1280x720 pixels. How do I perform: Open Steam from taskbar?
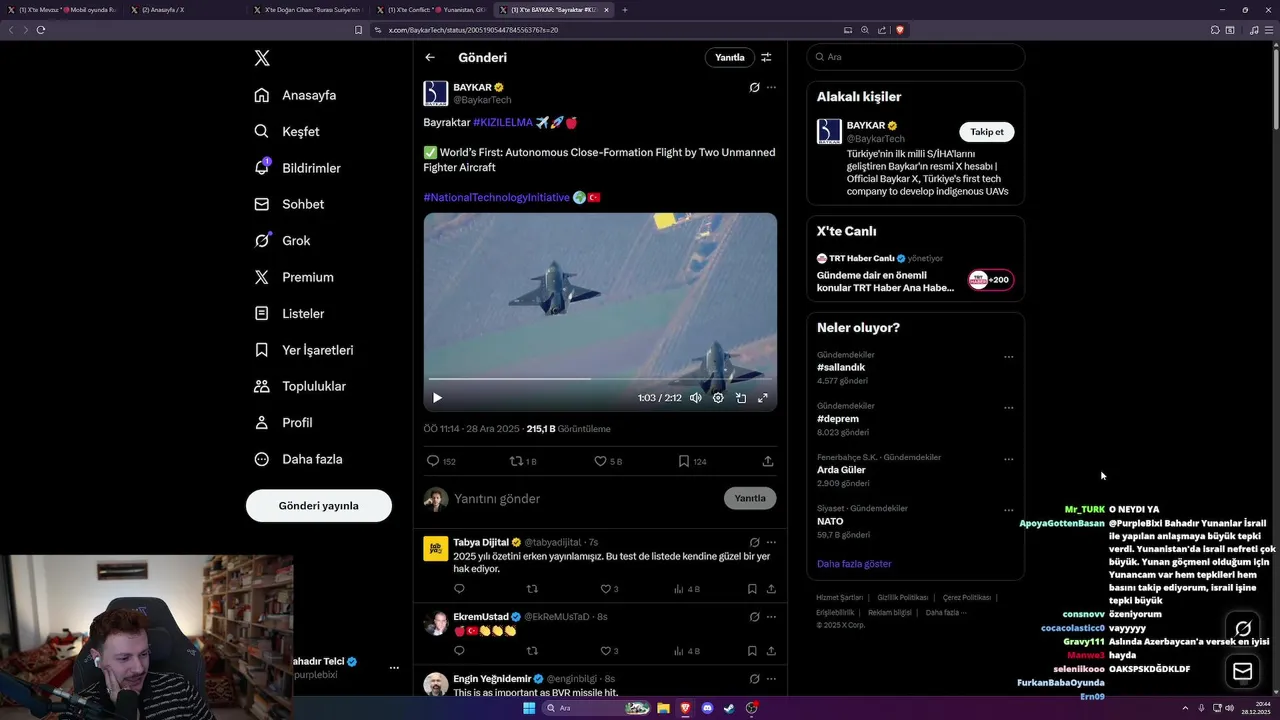point(729,708)
